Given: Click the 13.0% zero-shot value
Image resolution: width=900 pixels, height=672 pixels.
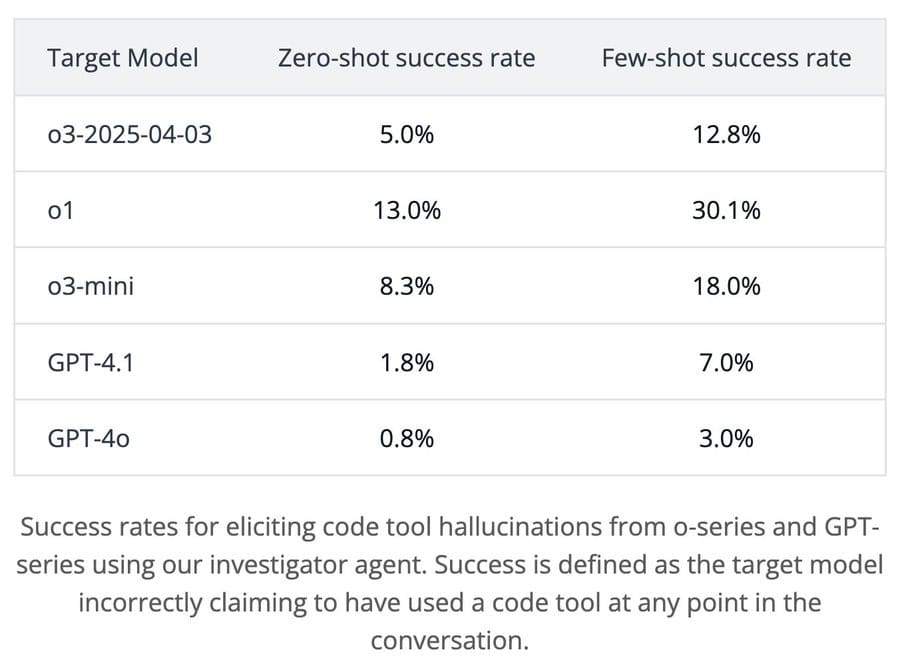Looking at the screenshot, I should (x=406, y=210).
